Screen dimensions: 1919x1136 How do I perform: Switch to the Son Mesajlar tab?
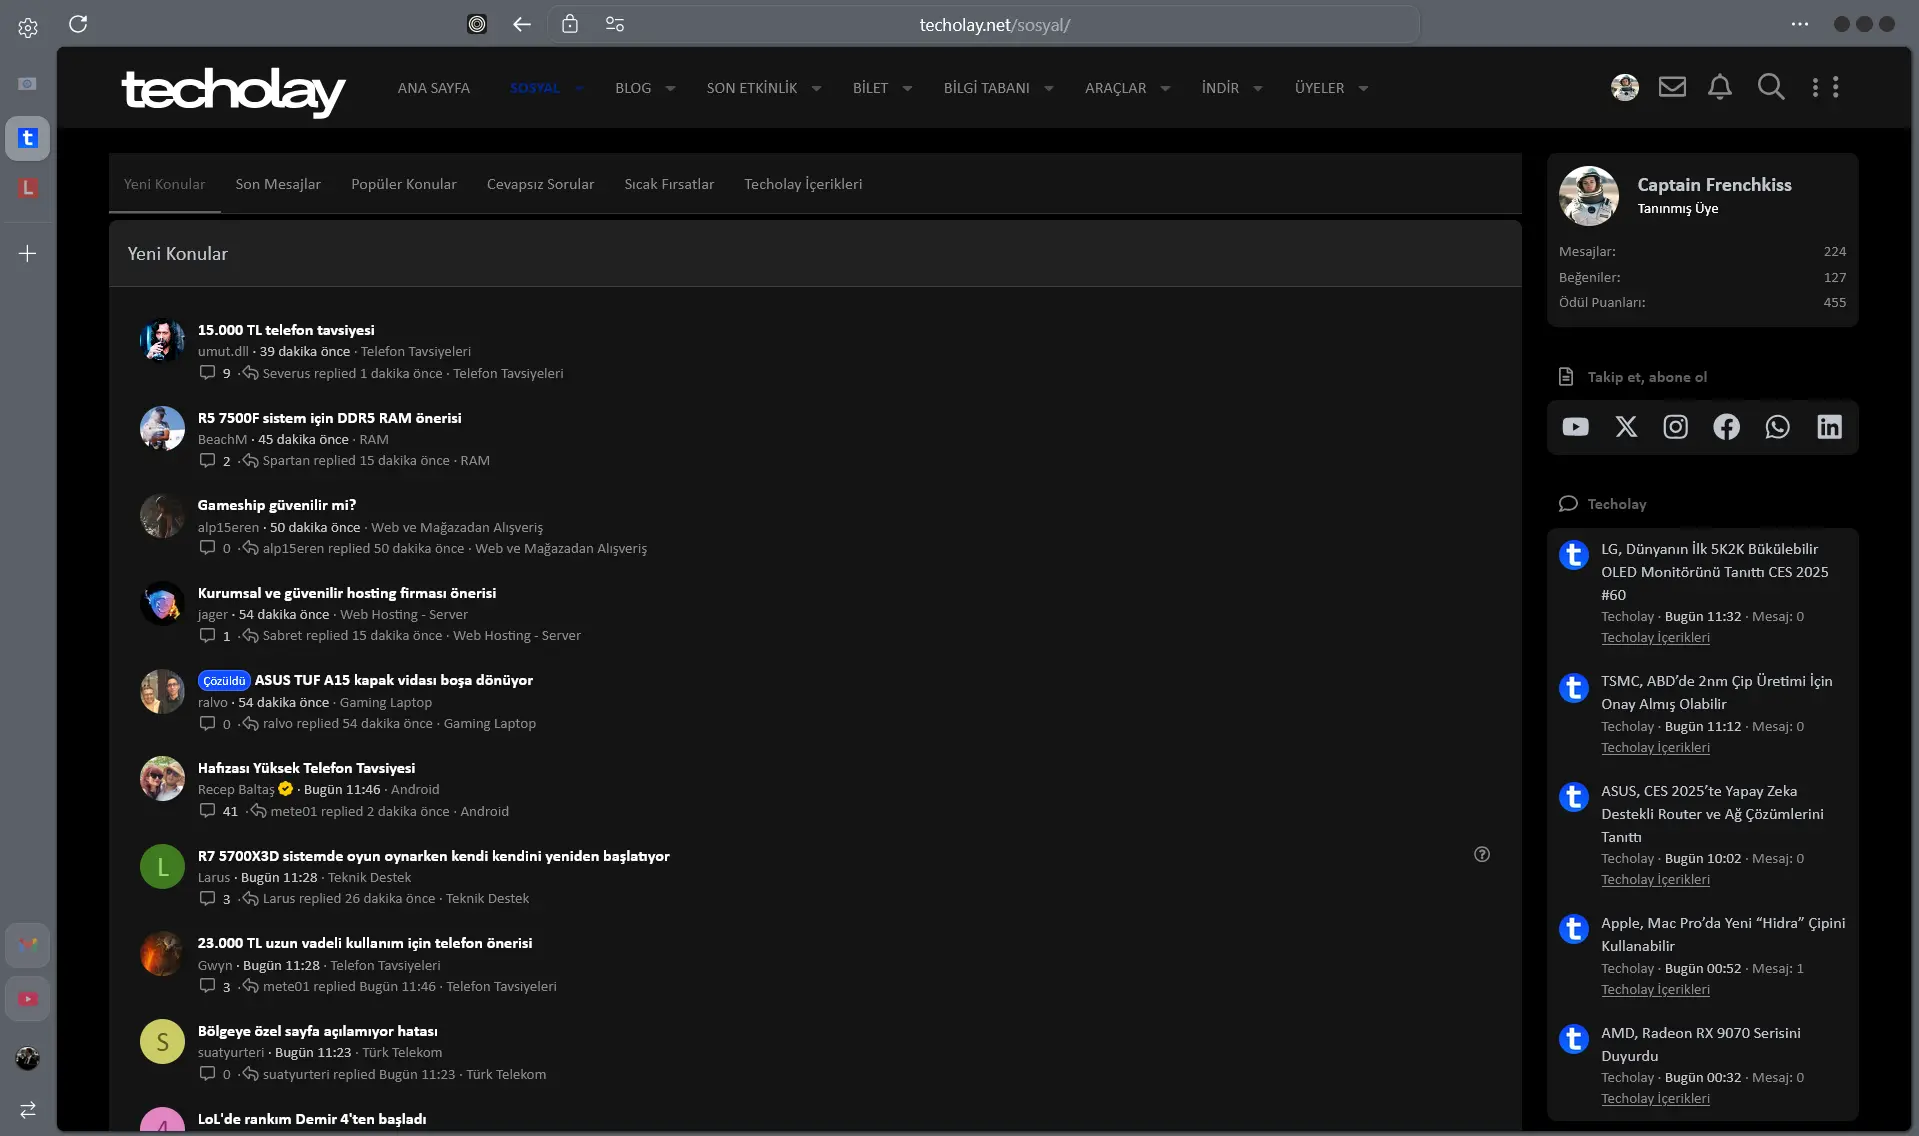[278, 184]
